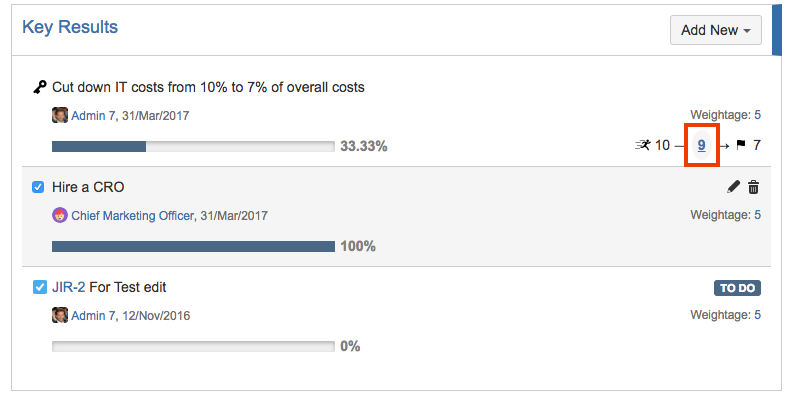The height and width of the screenshot is (399, 791).
Task: Click the Key Results heading
Action: click(x=70, y=27)
